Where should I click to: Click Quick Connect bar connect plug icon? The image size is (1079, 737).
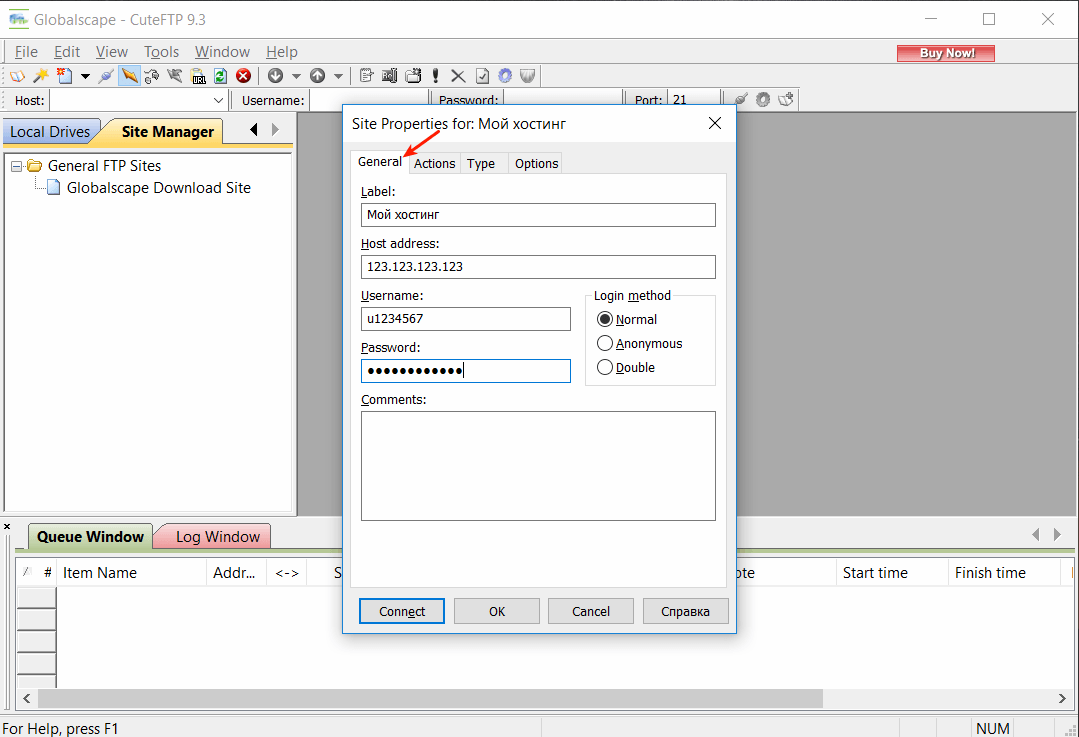740,100
